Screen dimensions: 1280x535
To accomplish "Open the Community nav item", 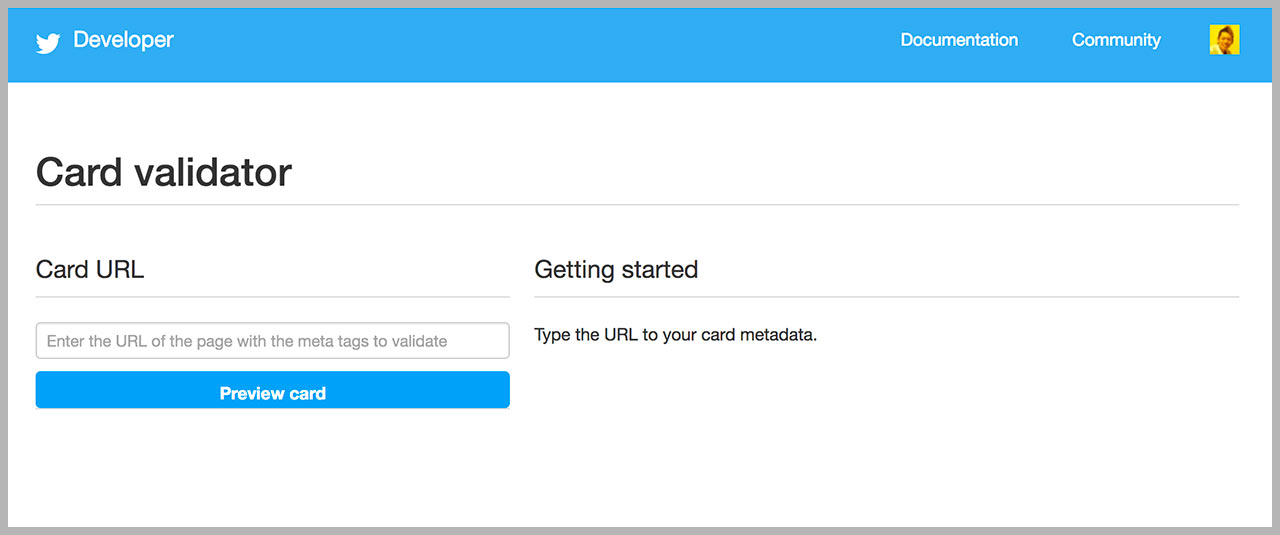I will 1116,40.
